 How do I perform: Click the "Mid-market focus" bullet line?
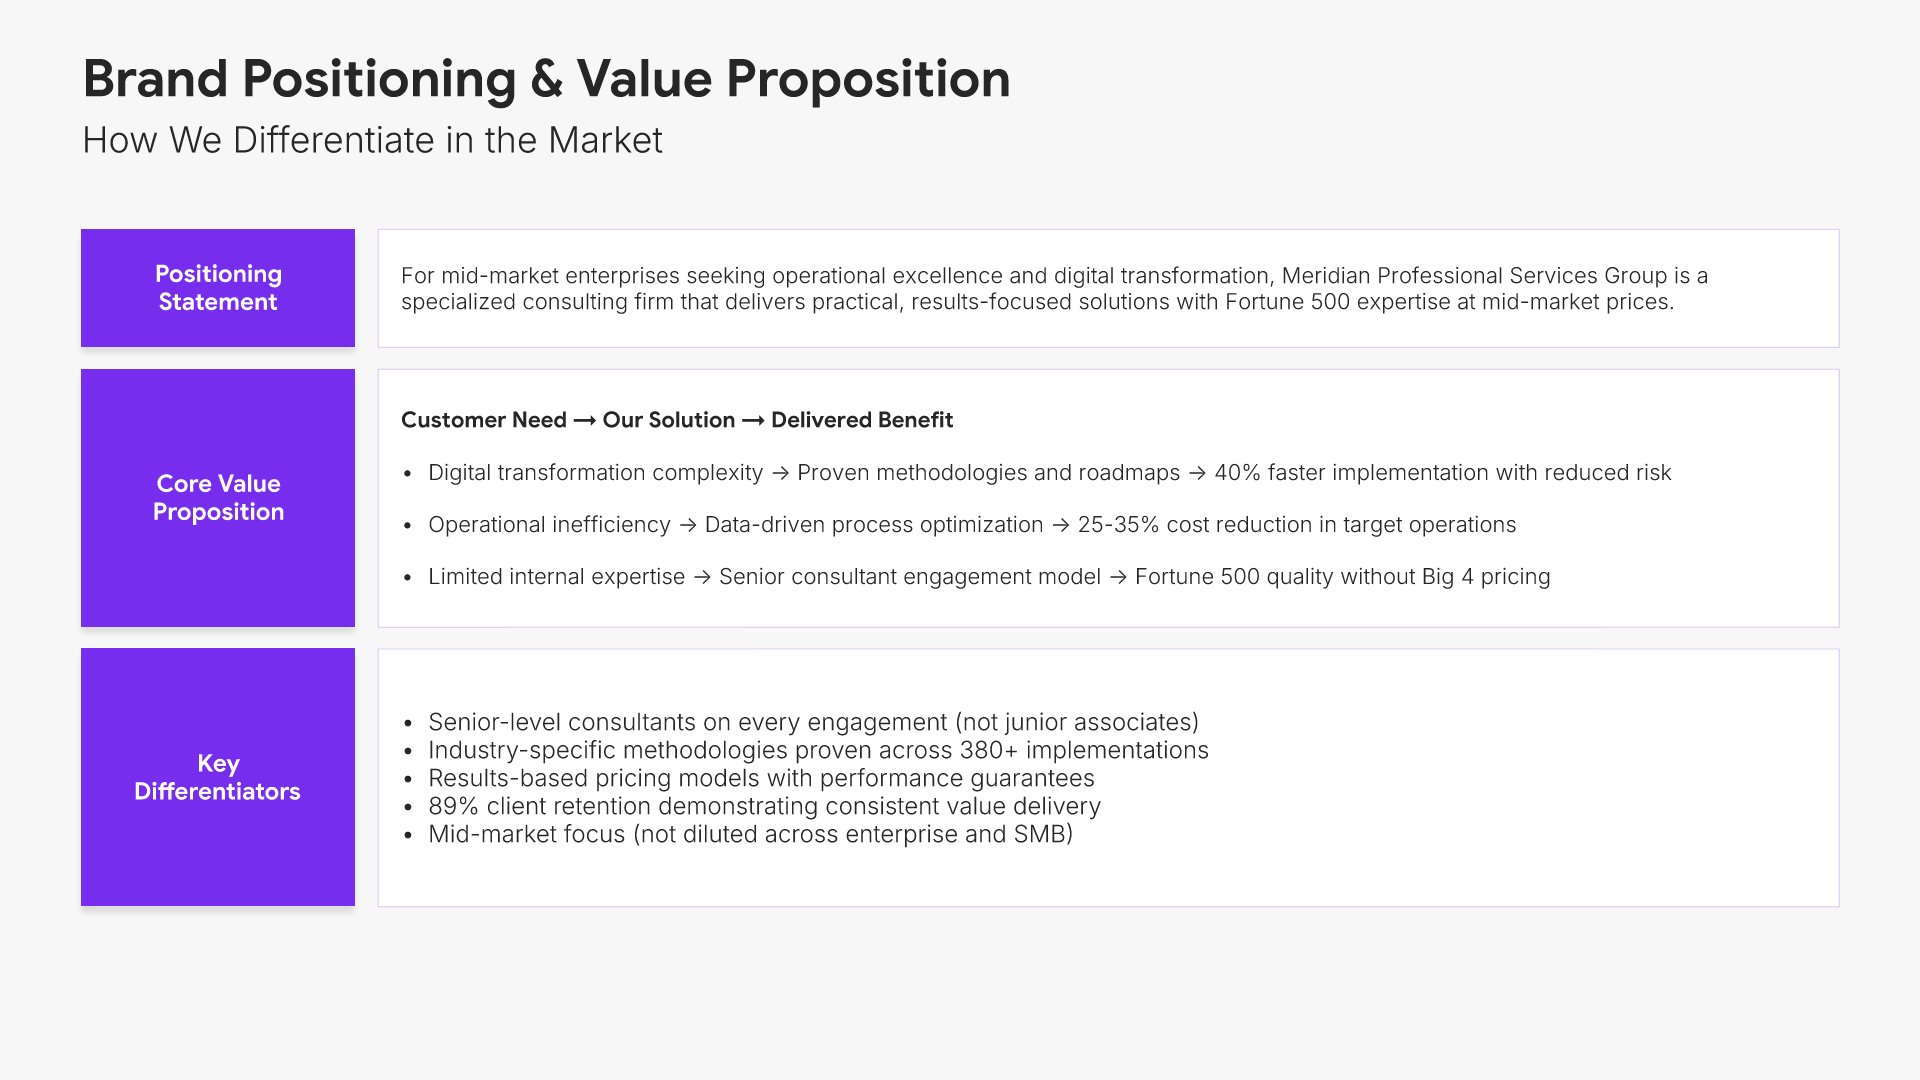749,834
